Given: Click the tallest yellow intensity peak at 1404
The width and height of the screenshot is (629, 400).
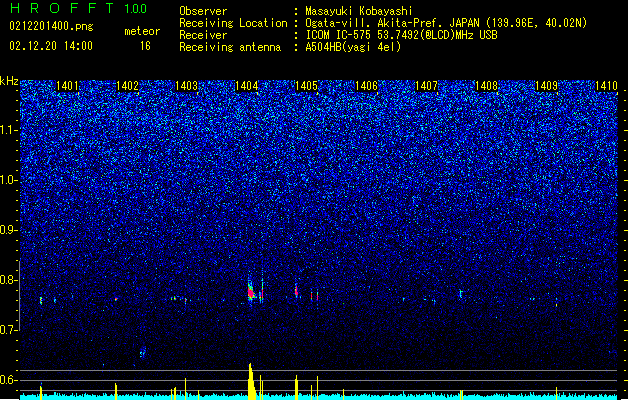Looking at the screenshot, I should point(251,381).
